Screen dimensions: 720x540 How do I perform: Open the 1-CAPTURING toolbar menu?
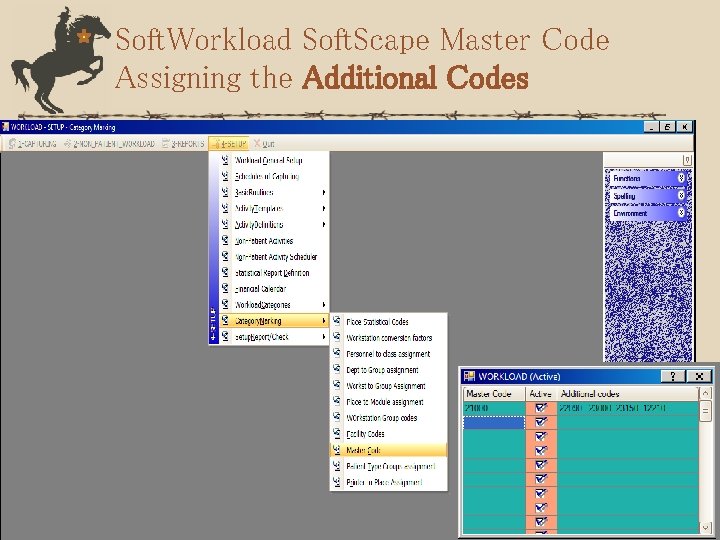coord(33,144)
